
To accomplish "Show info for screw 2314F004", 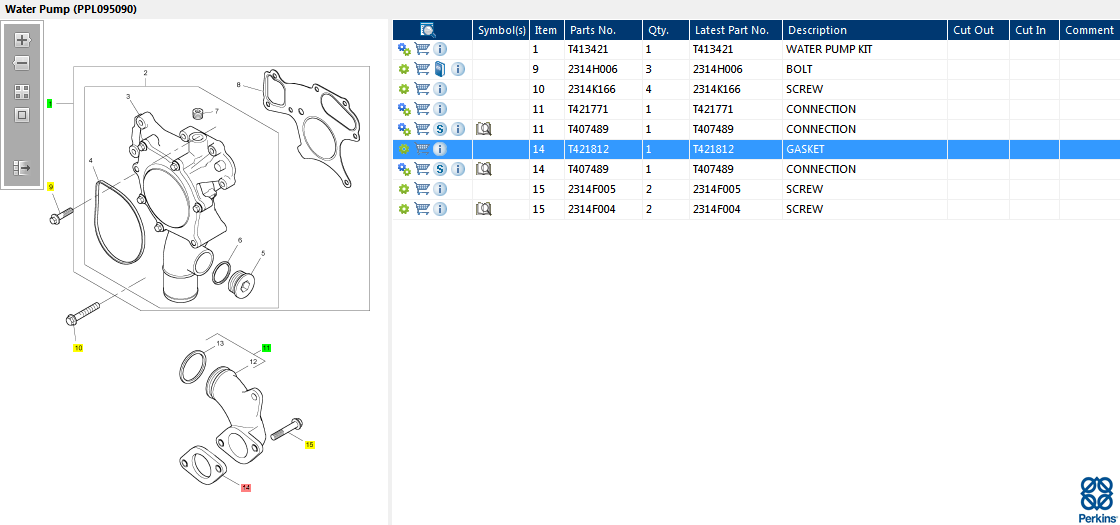I will coord(441,209).
